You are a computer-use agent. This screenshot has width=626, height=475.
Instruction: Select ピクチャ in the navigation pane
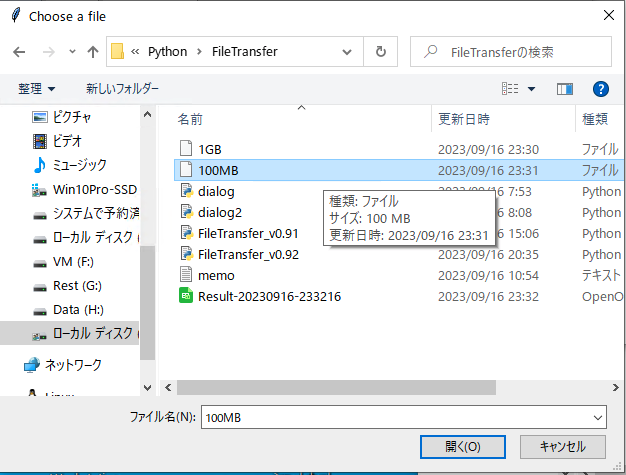pos(72,117)
